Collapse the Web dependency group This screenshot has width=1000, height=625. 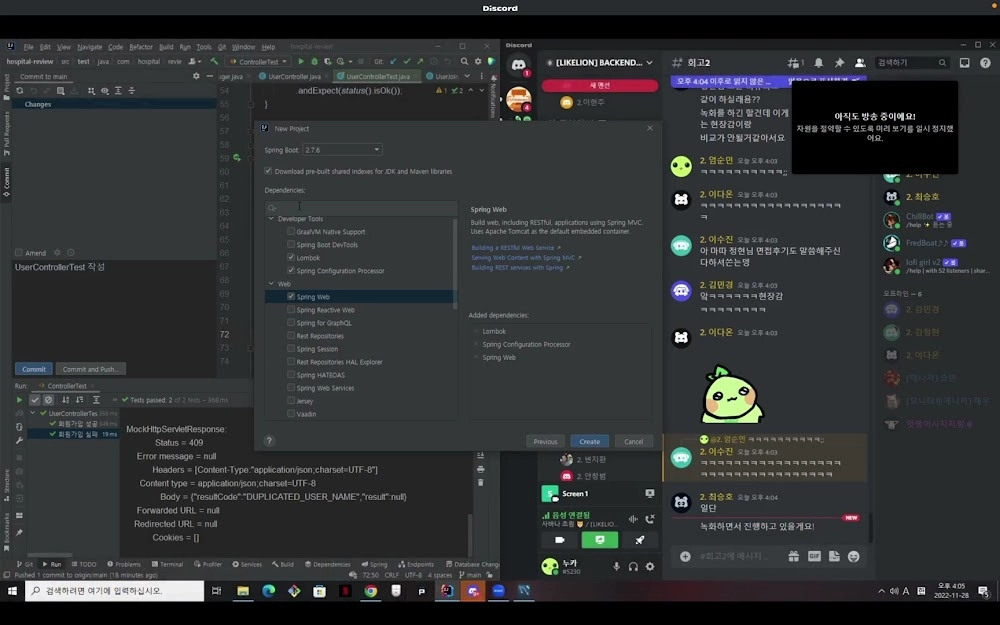pyautogui.click(x=271, y=284)
